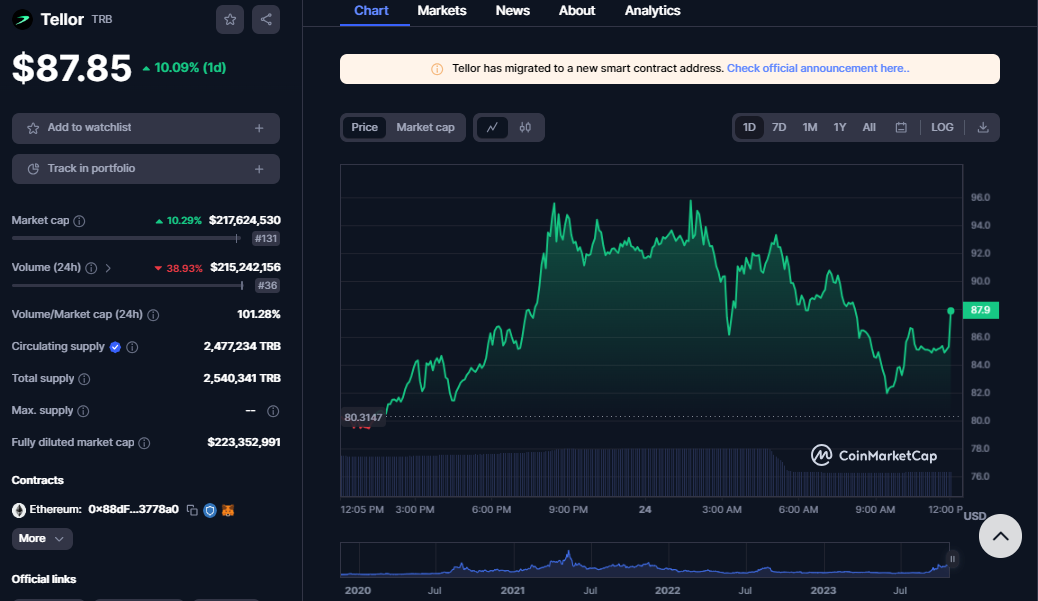Click the historical overview mini chart

pos(645,560)
